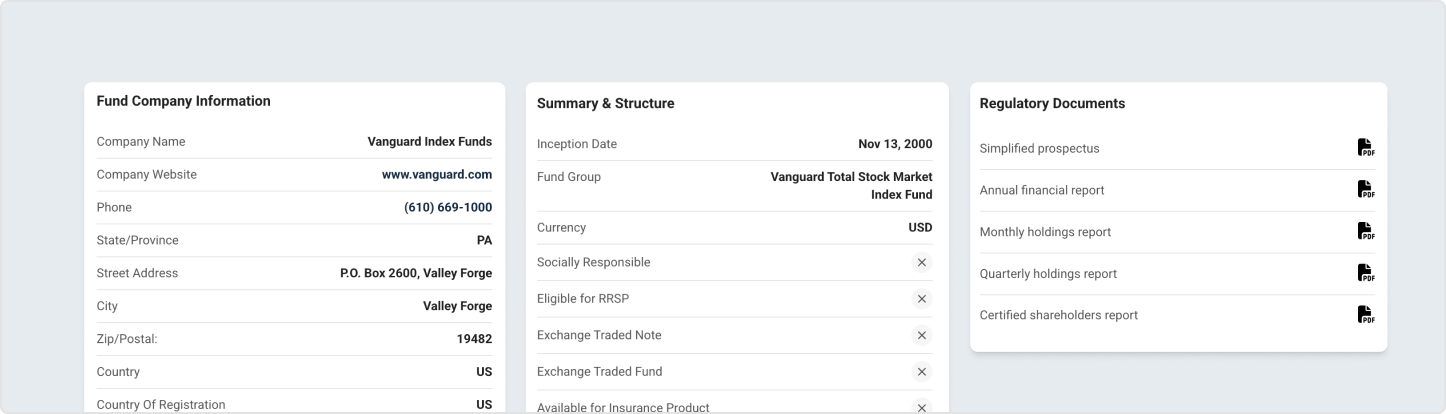Screen dimensions: 1446x414
Task: Click the Vanguard Total Stock Market Index Fund value
Action: pos(851,185)
